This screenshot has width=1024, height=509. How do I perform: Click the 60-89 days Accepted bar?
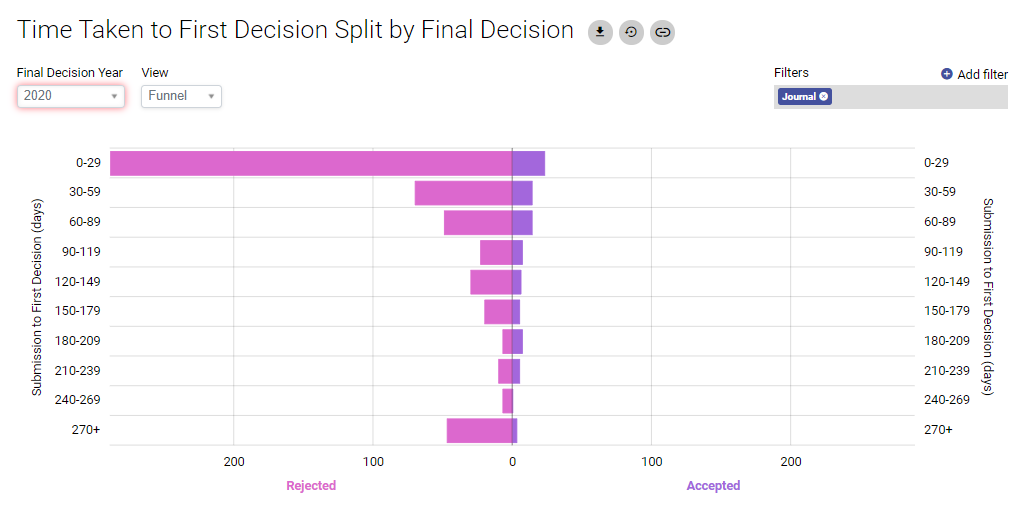(x=522, y=222)
